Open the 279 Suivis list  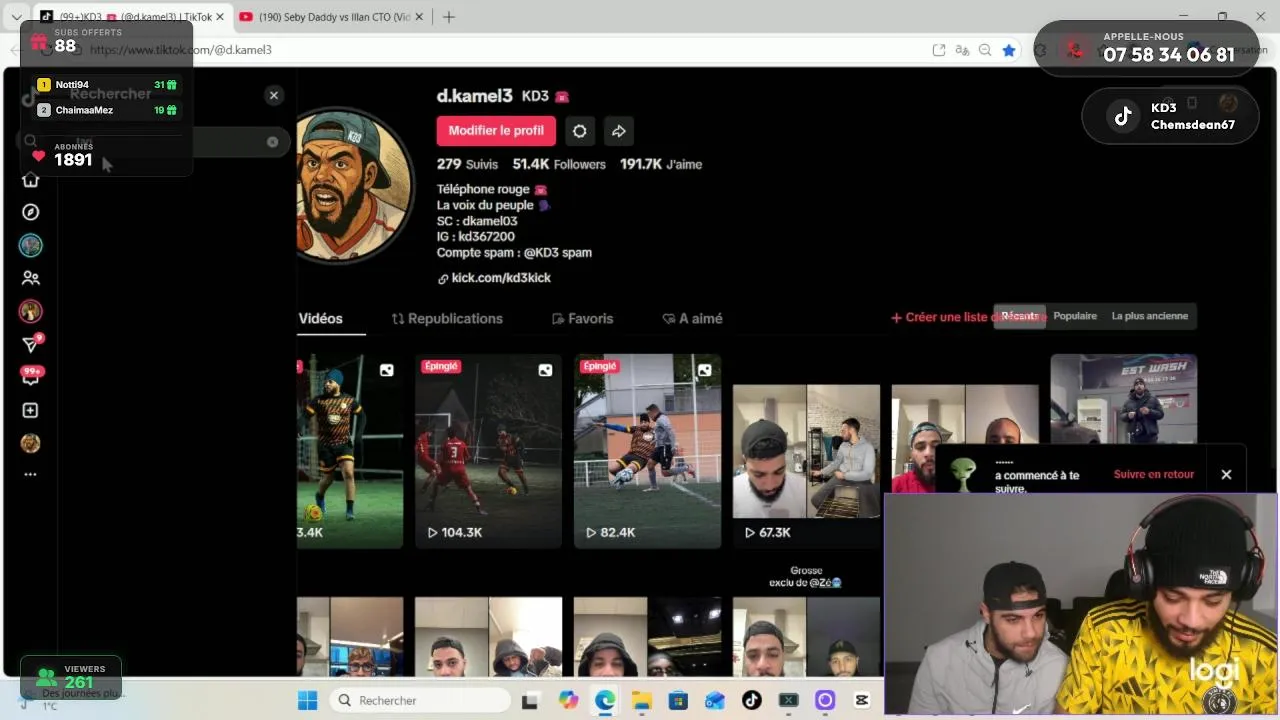[x=467, y=164]
